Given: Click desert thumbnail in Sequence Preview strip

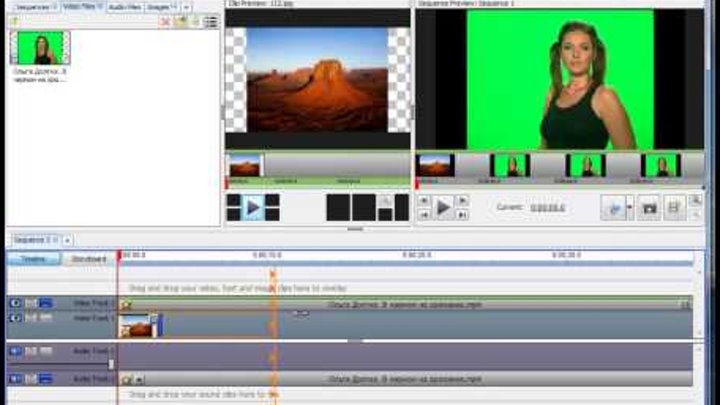Looking at the screenshot, I should pos(435,166).
